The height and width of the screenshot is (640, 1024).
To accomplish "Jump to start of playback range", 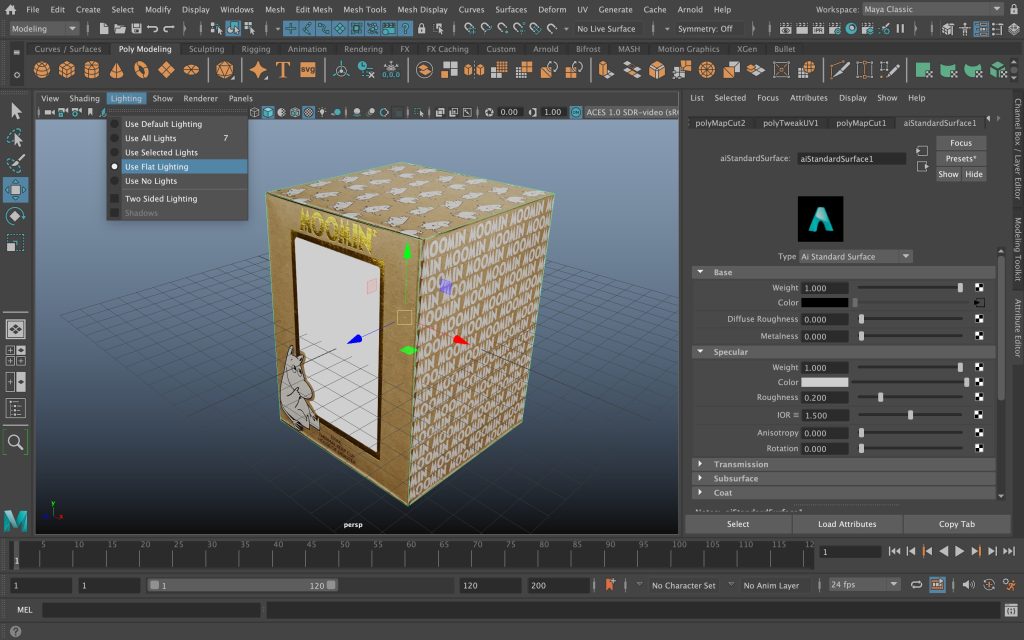I will 895,552.
